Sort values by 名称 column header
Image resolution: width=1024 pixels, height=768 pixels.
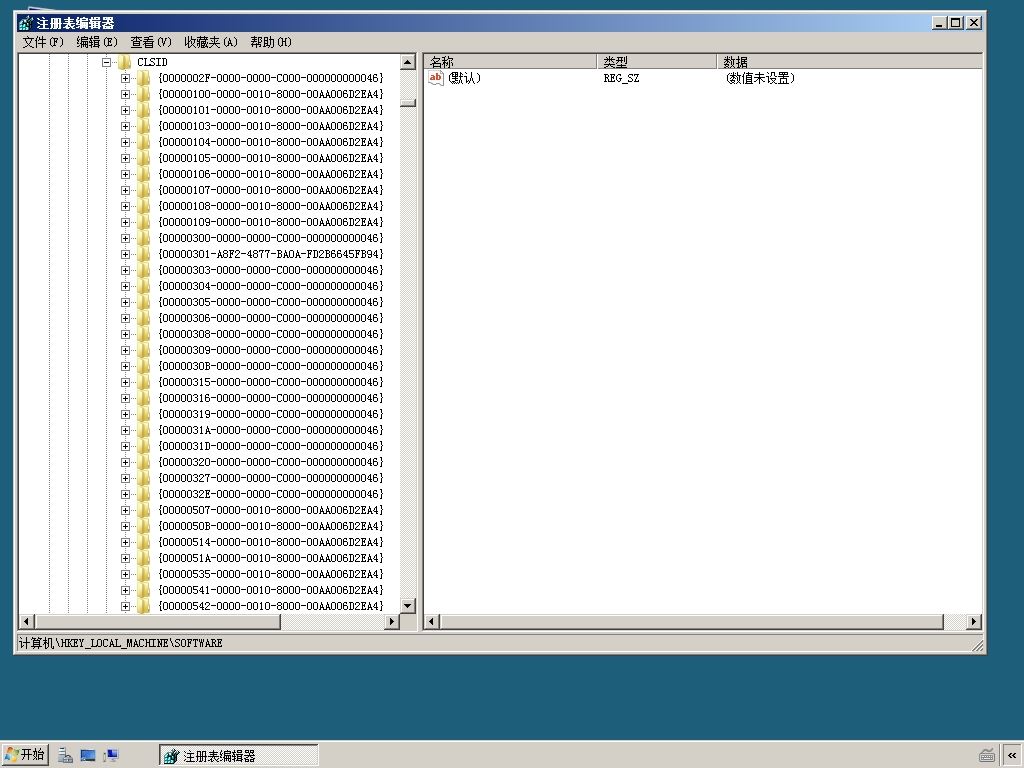(510, 62)
